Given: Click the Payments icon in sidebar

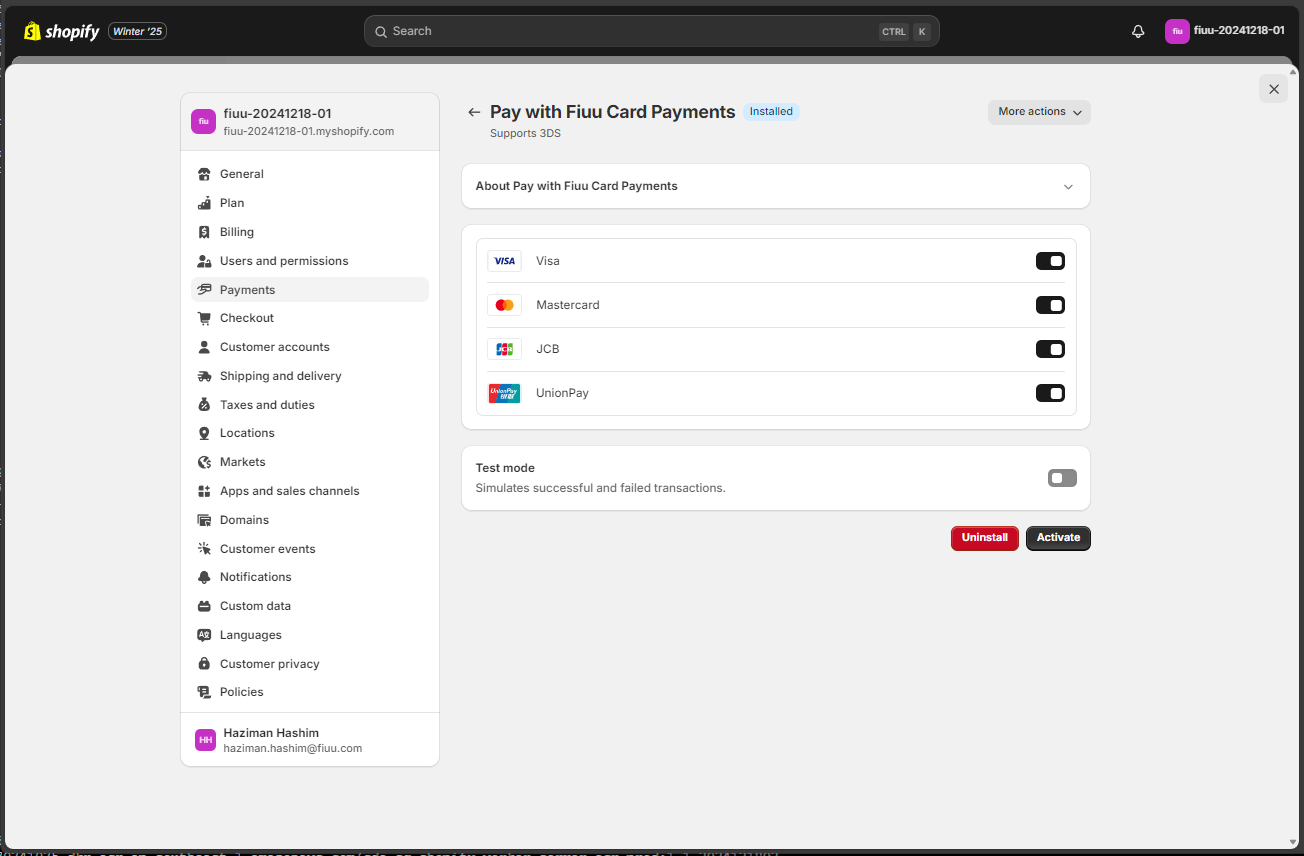Looking at the screenshot, I should [205, 290].
